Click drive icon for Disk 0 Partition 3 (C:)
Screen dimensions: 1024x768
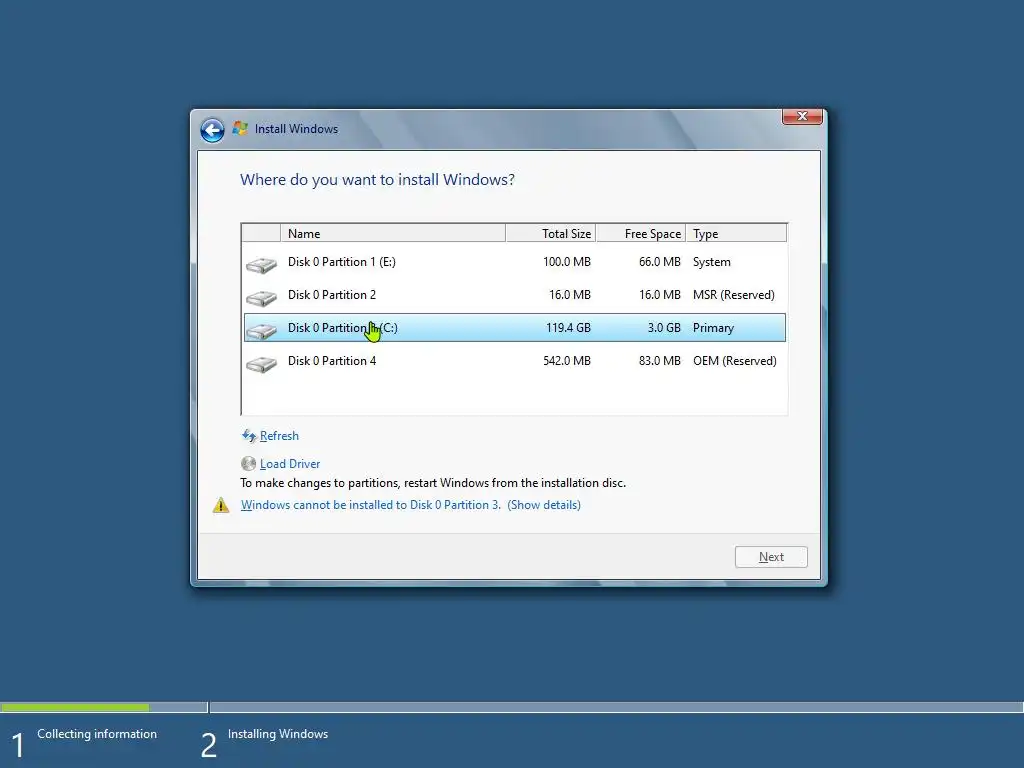point(261,330)
